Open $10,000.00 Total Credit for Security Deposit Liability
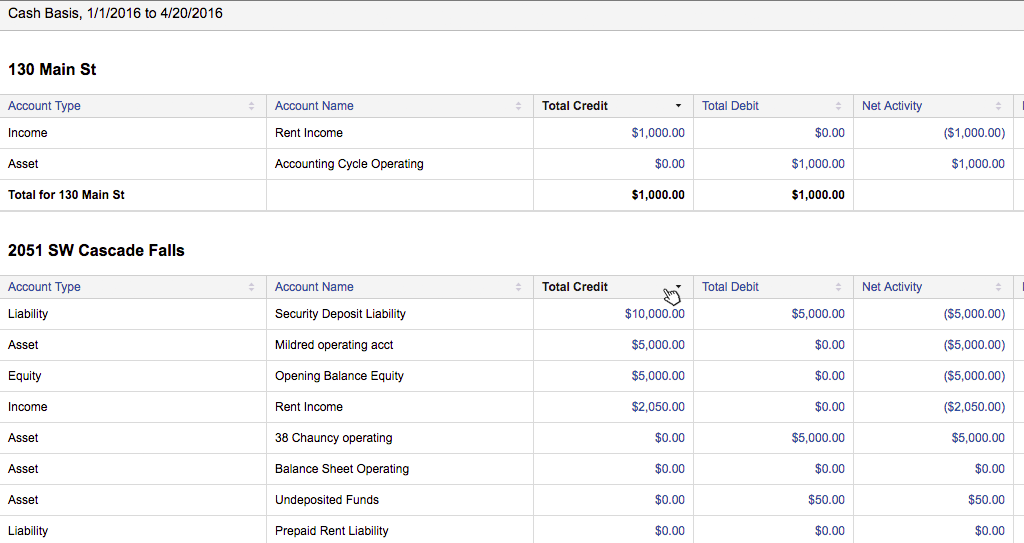 click(655, 314)
